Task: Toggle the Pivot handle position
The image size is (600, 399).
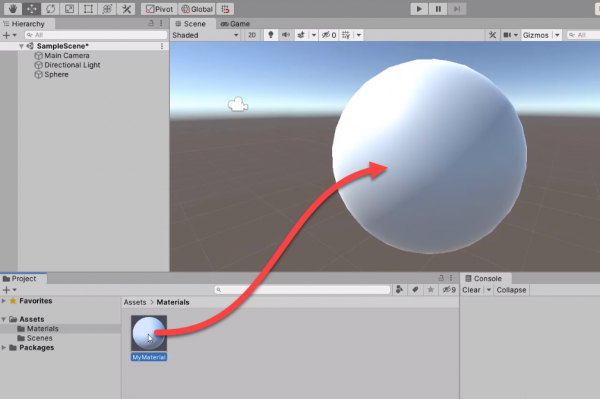Action: tap(159, 9)
